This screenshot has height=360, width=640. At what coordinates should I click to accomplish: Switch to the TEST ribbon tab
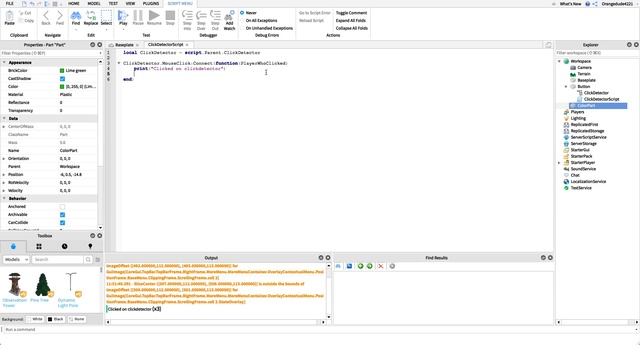tap(113, 3)
